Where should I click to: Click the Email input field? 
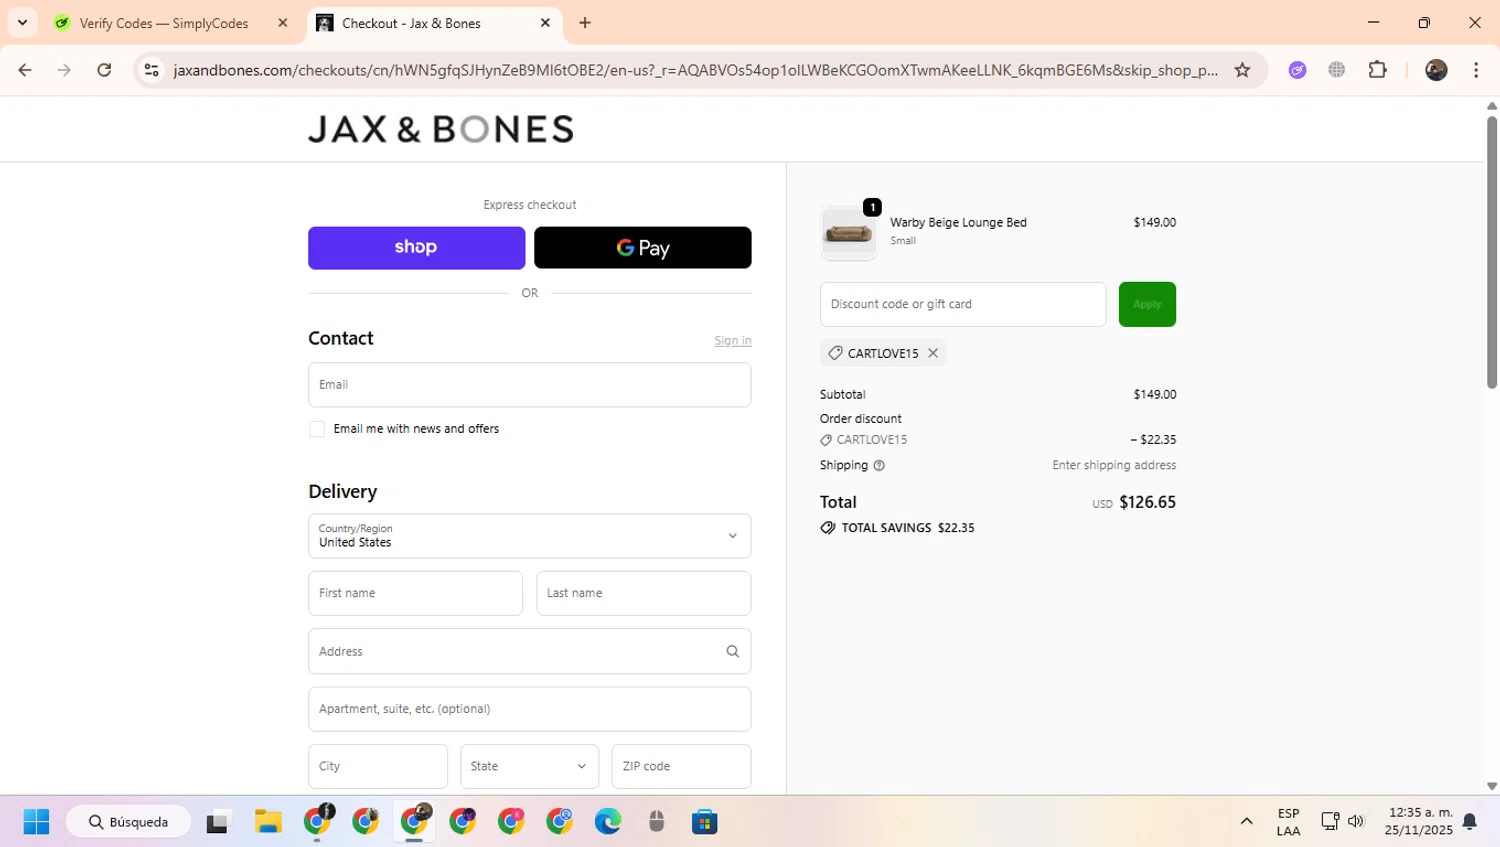pyautogui.click(x=530, y=385)
